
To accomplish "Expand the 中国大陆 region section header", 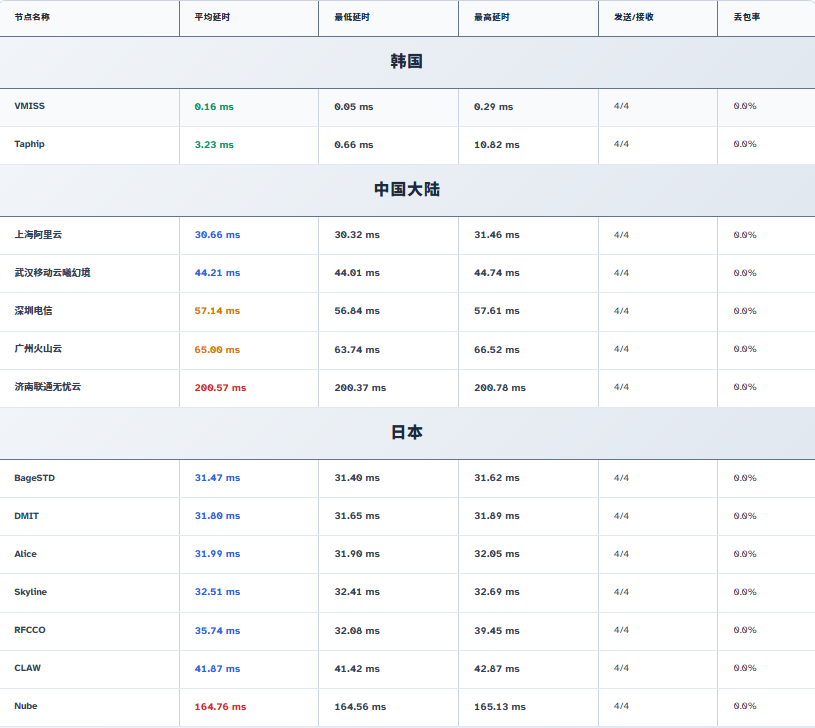I will [x=407, y=189].
